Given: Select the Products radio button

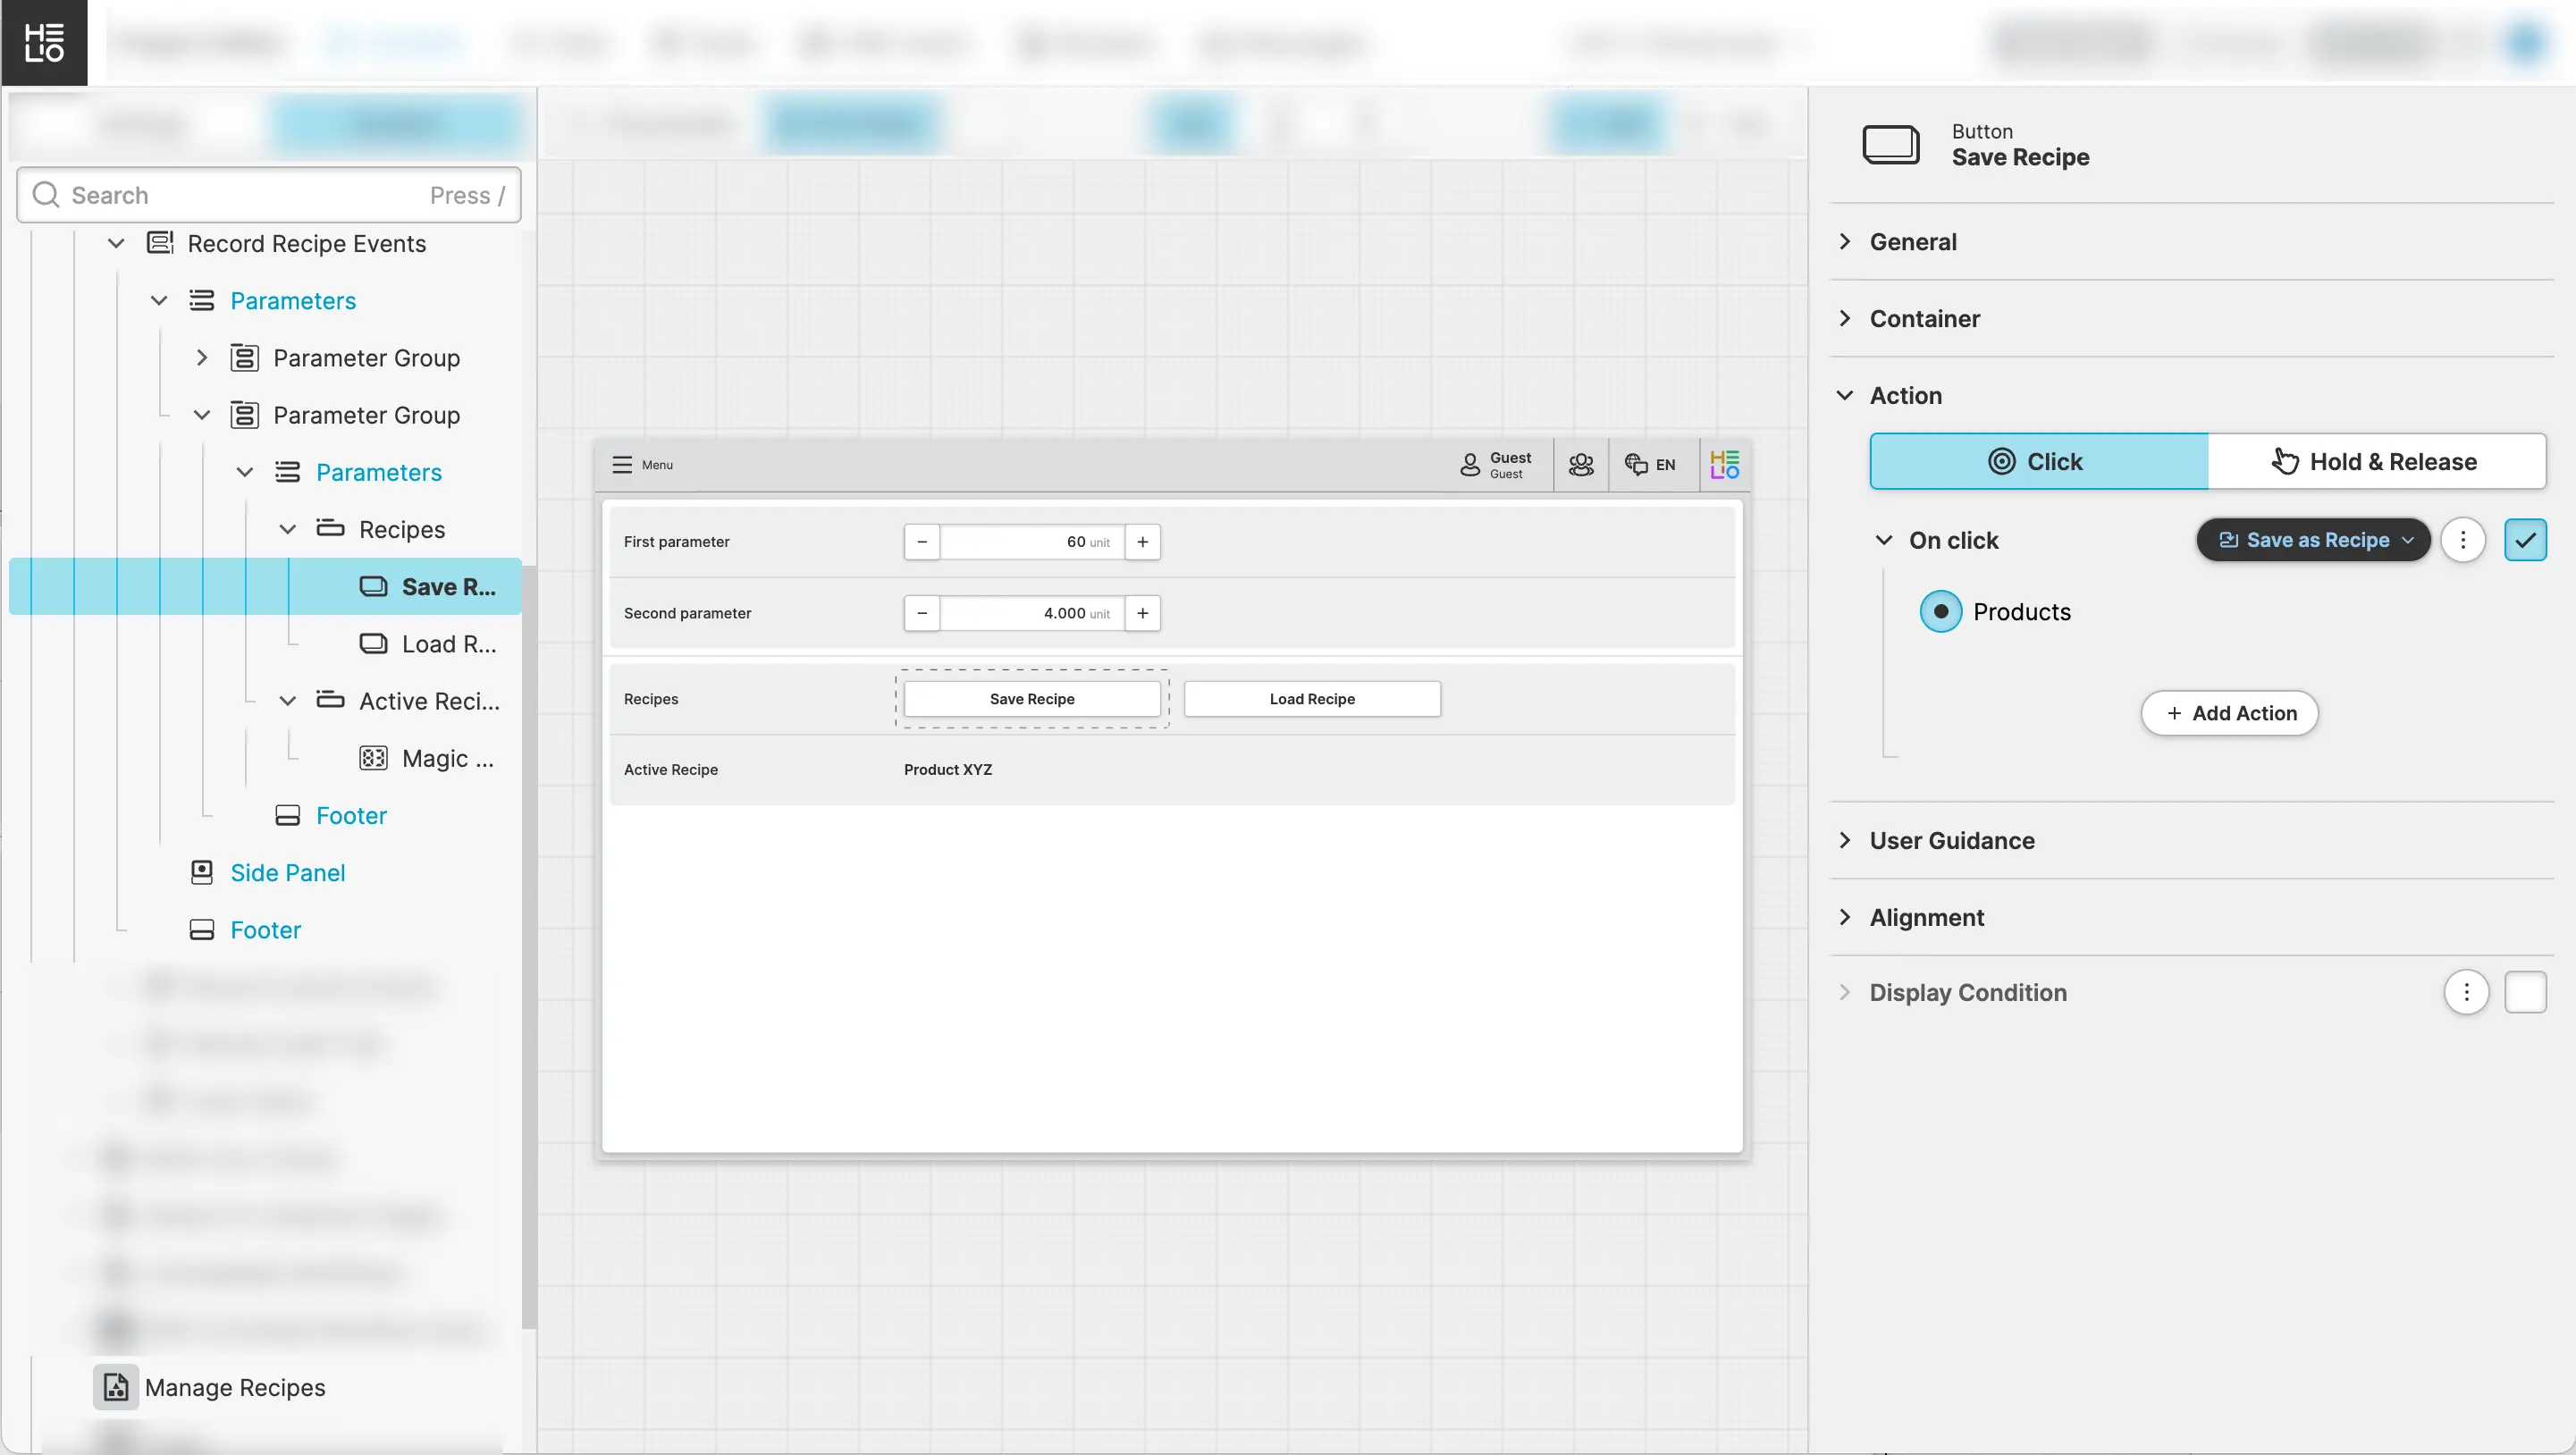Looking at the screenshot, I should [1941, 612].
